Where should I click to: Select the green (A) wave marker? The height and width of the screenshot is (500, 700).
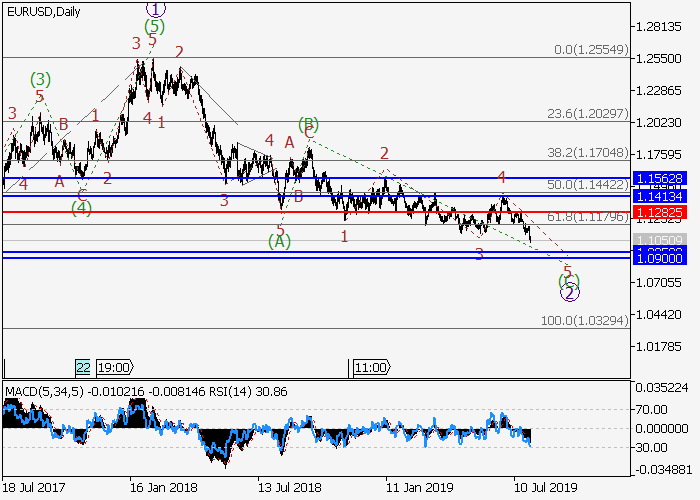pyautogui.click(x=280, y=243)
